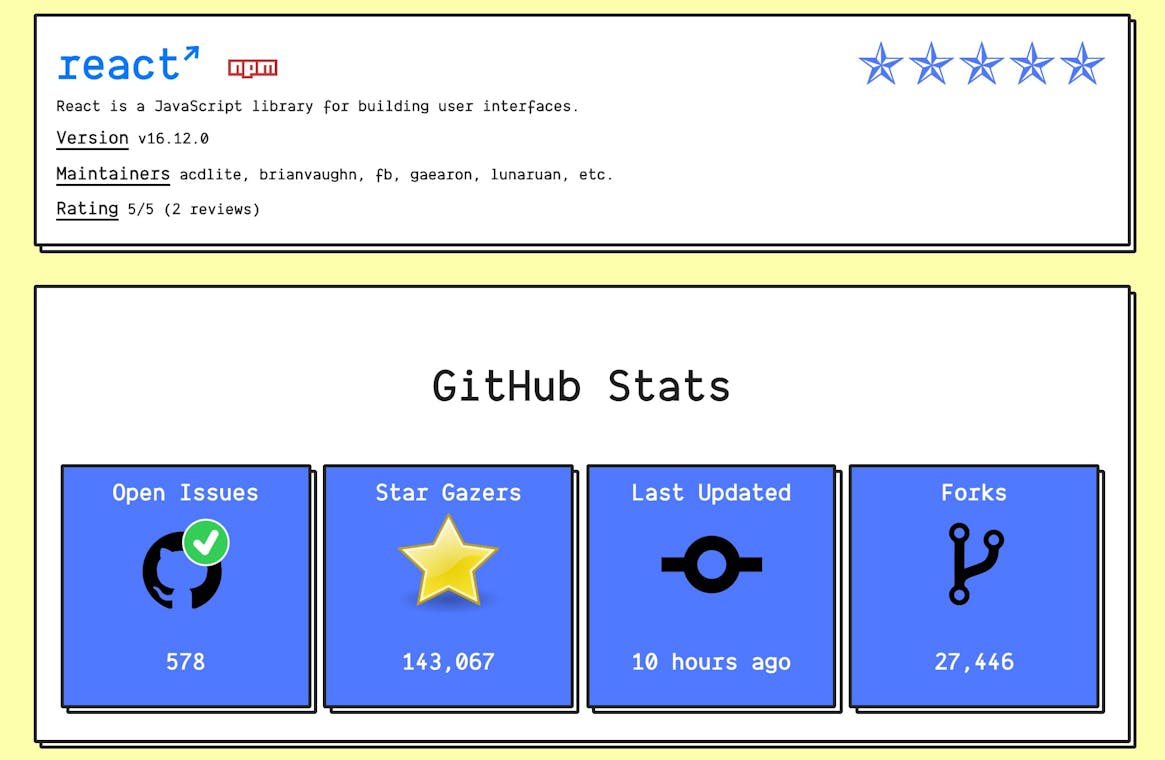Click the git fork branch icon
Viewport: 1165px width, 760px height.
pyautogui.click(x=976, y=564)
